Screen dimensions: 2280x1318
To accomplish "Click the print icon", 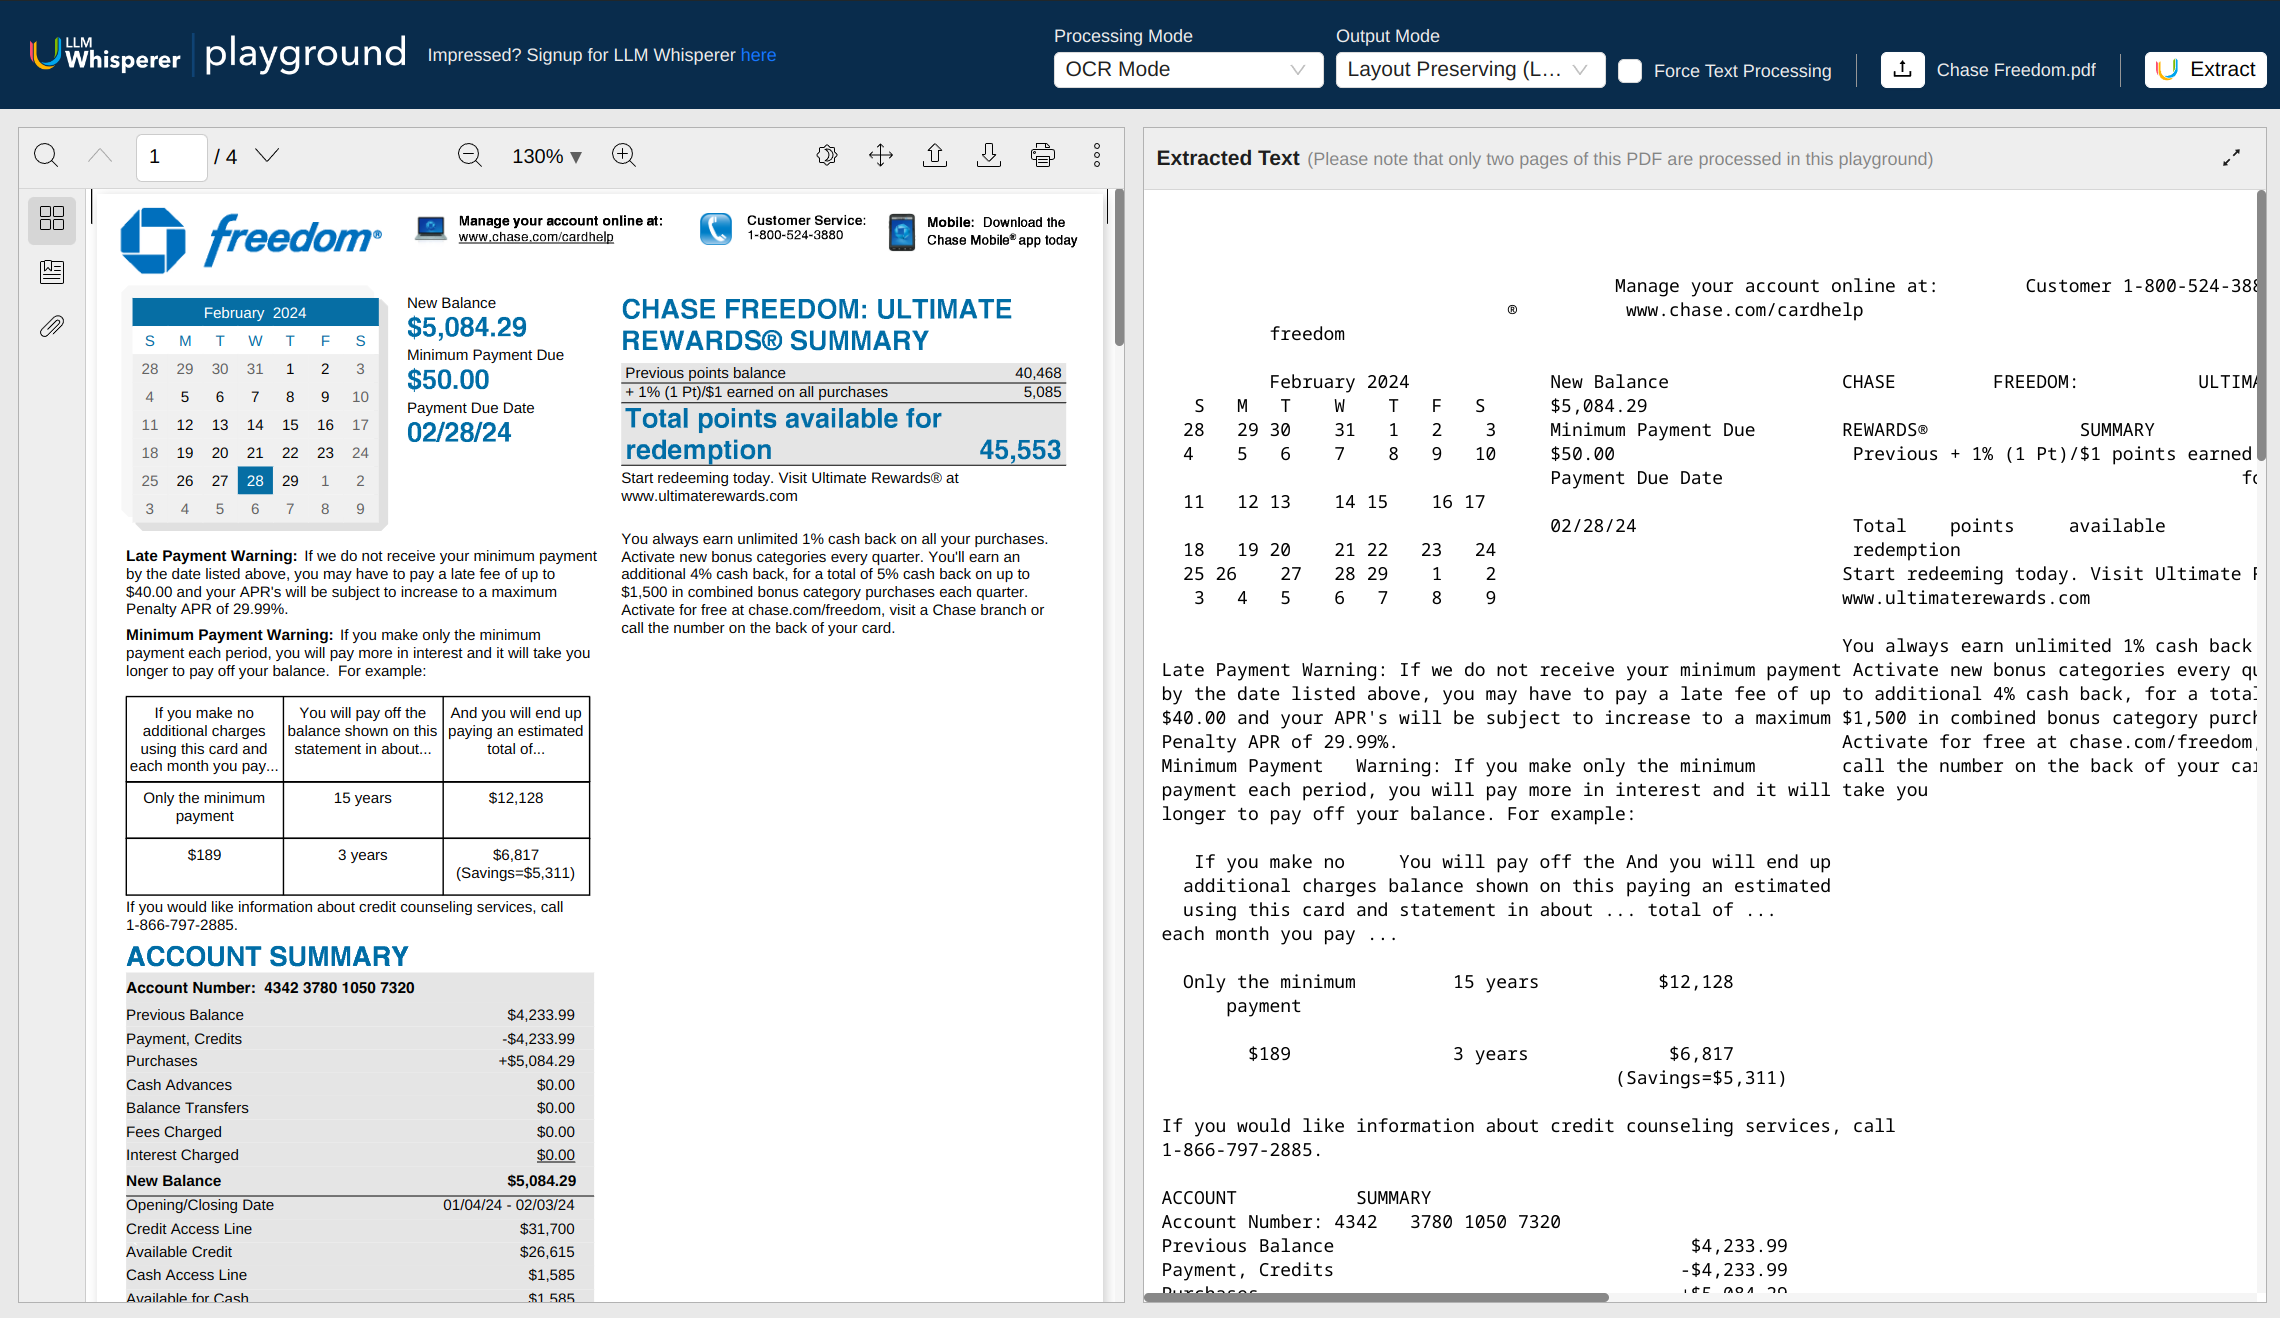I will [1042, 156].
